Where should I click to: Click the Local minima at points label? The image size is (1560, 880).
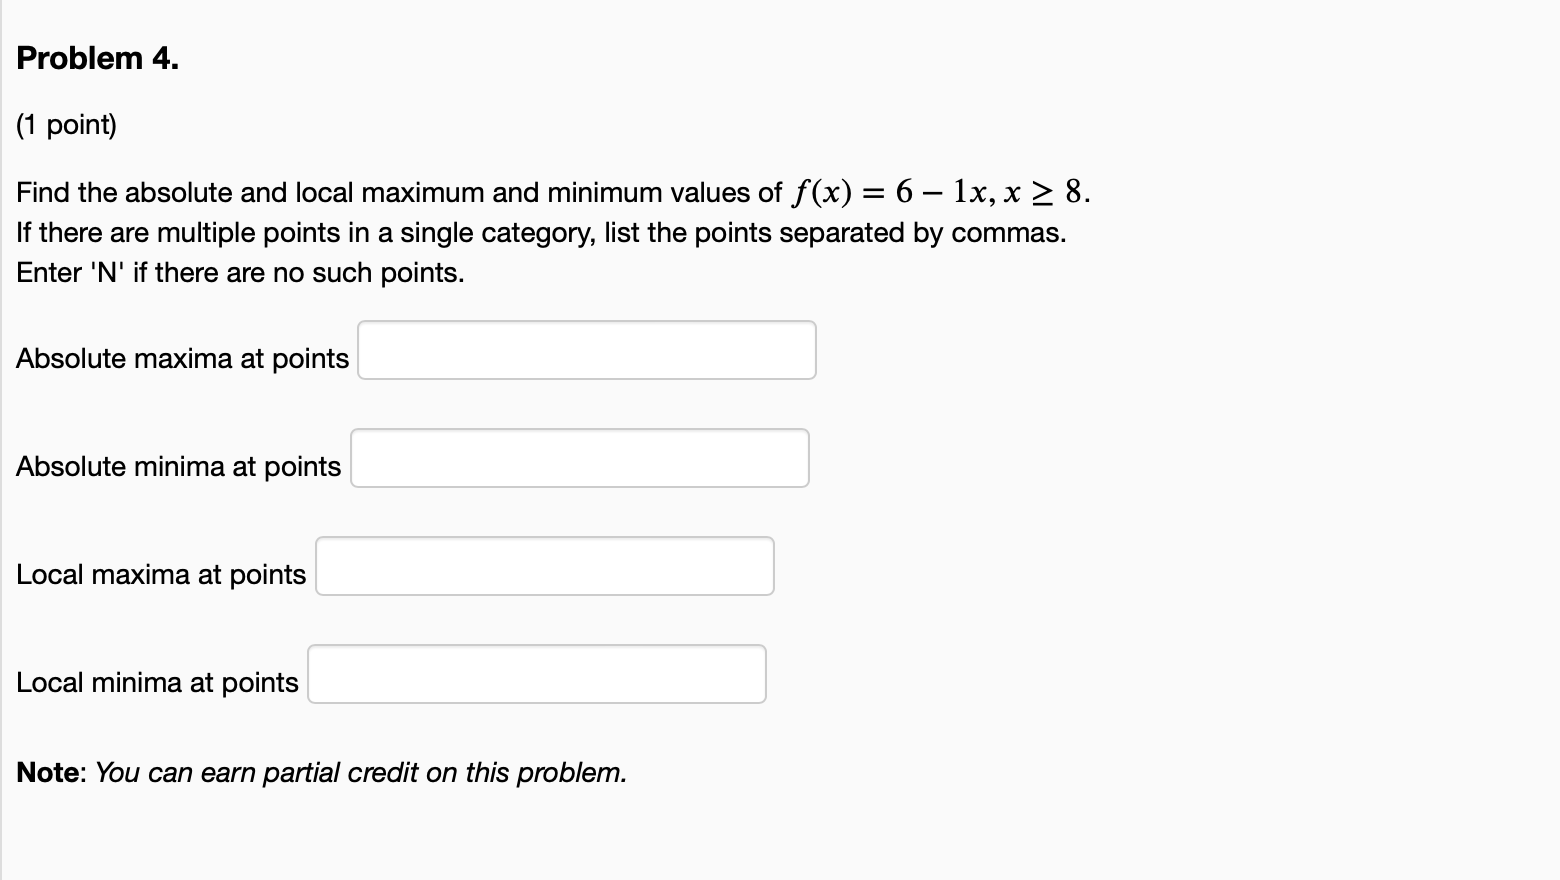pos(157,682)
